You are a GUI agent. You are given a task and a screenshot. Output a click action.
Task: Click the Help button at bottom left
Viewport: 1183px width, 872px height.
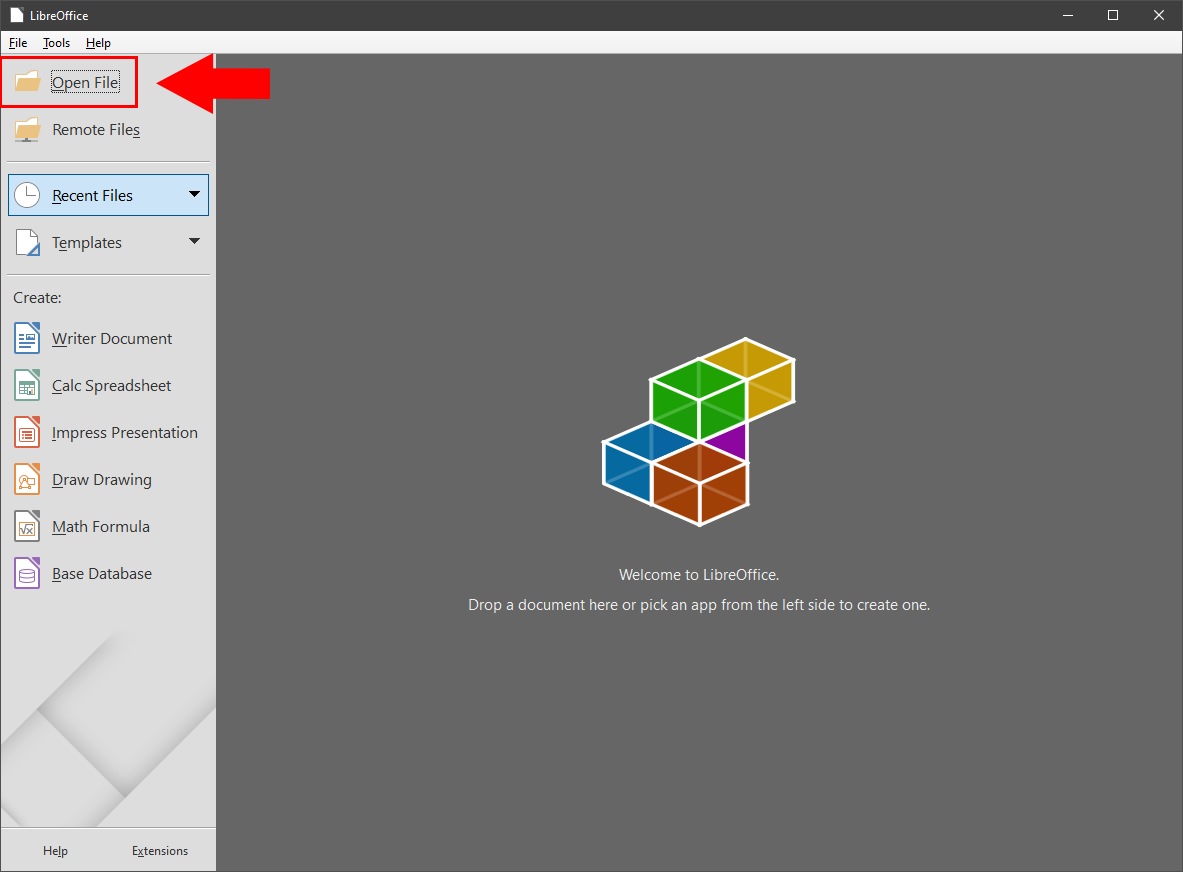point(55,850)
